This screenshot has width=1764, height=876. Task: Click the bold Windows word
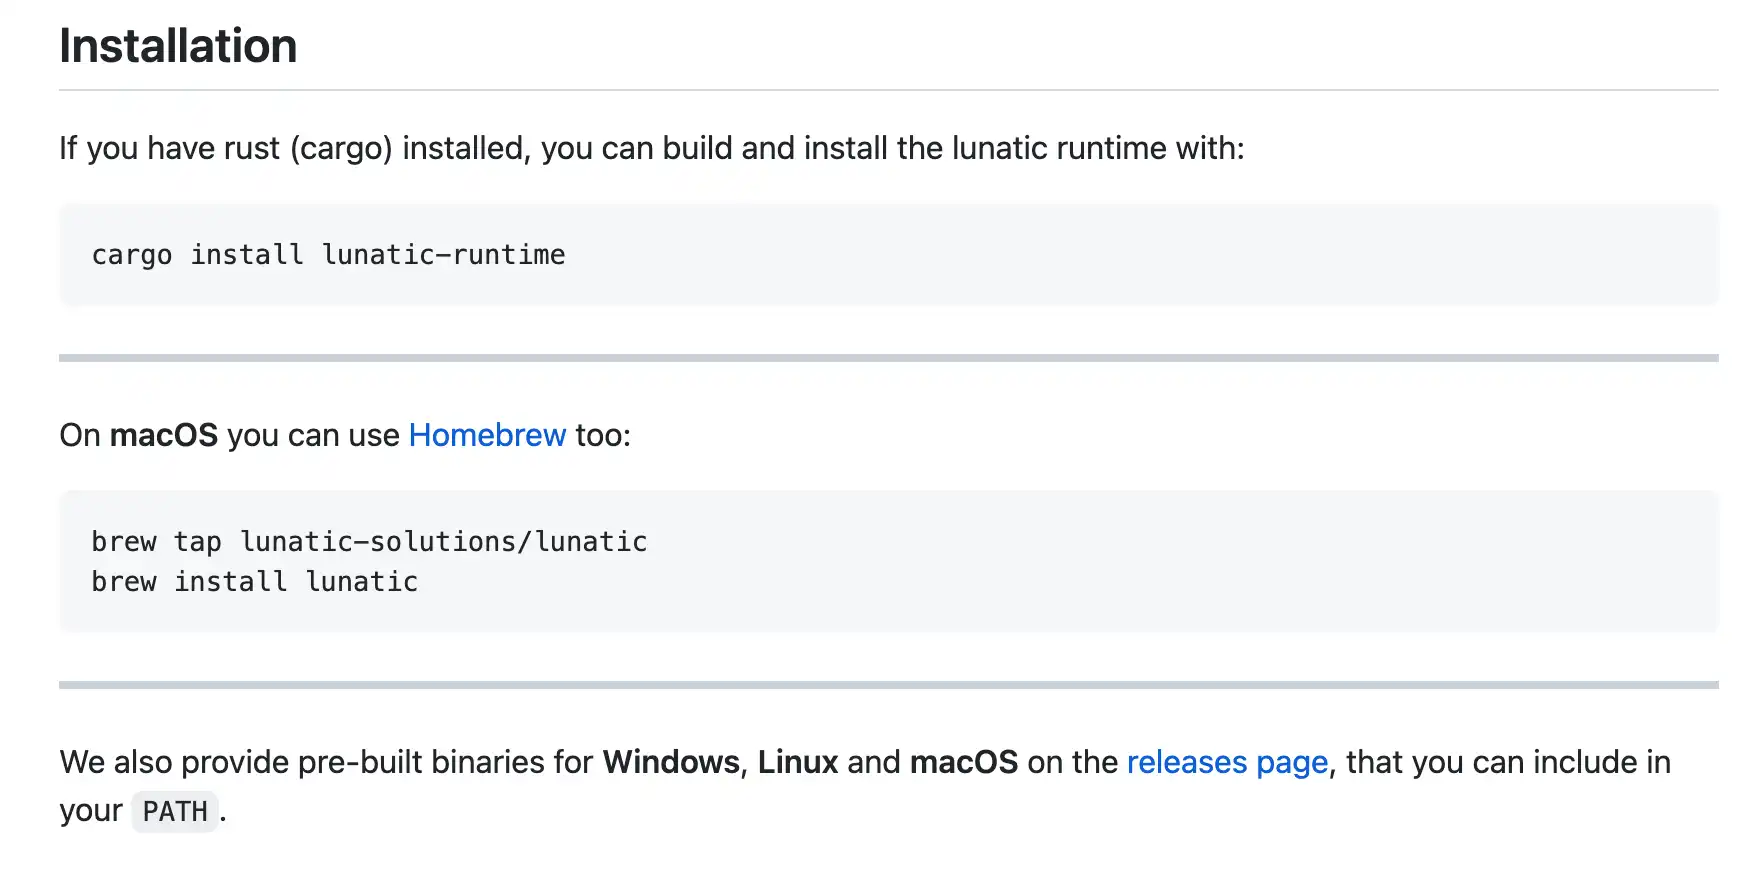[x=671, y=762]
